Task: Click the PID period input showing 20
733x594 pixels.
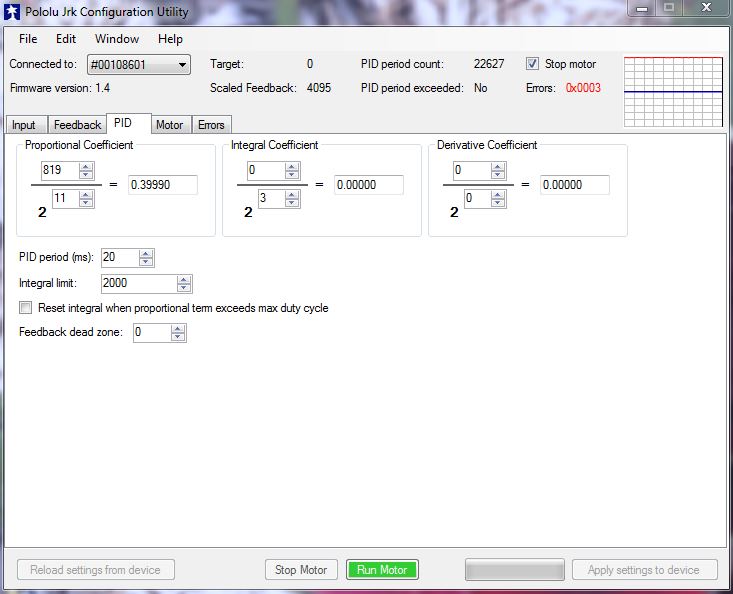Action: tap(120, 258)
